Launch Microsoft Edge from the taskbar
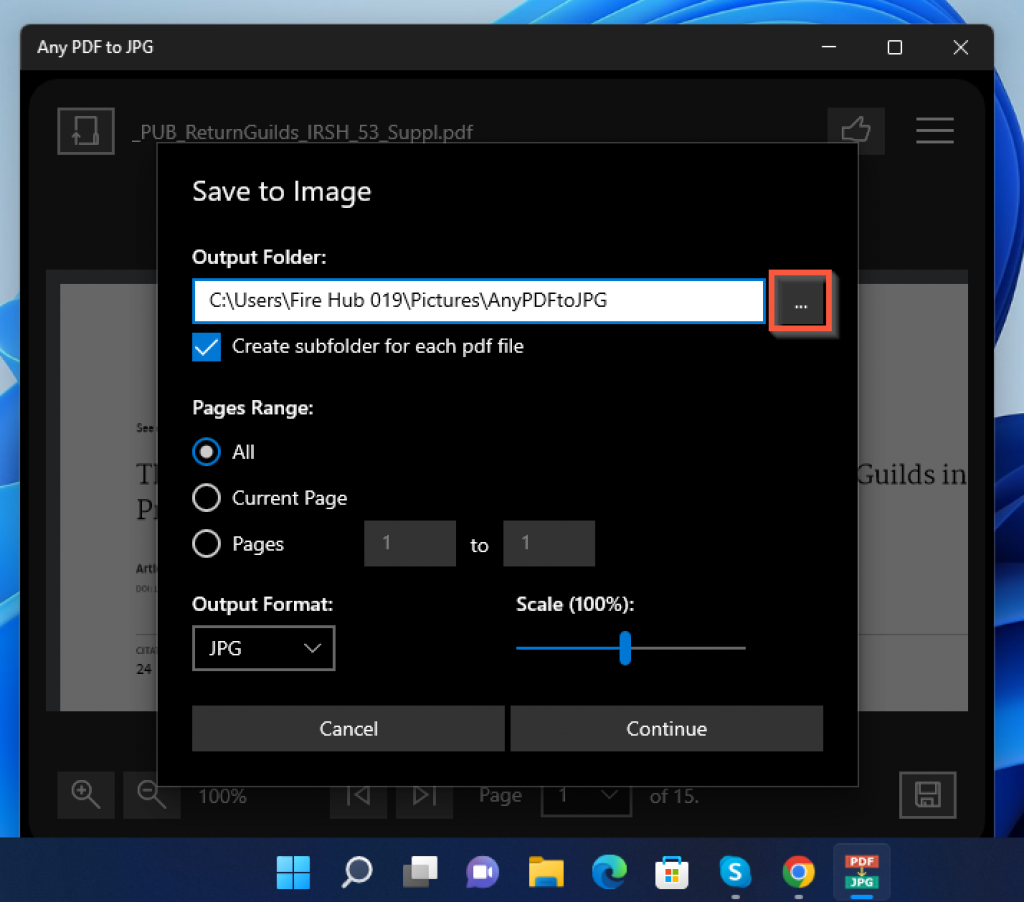1024x902 pixels. pyautogui.click(x=609, y=872)
